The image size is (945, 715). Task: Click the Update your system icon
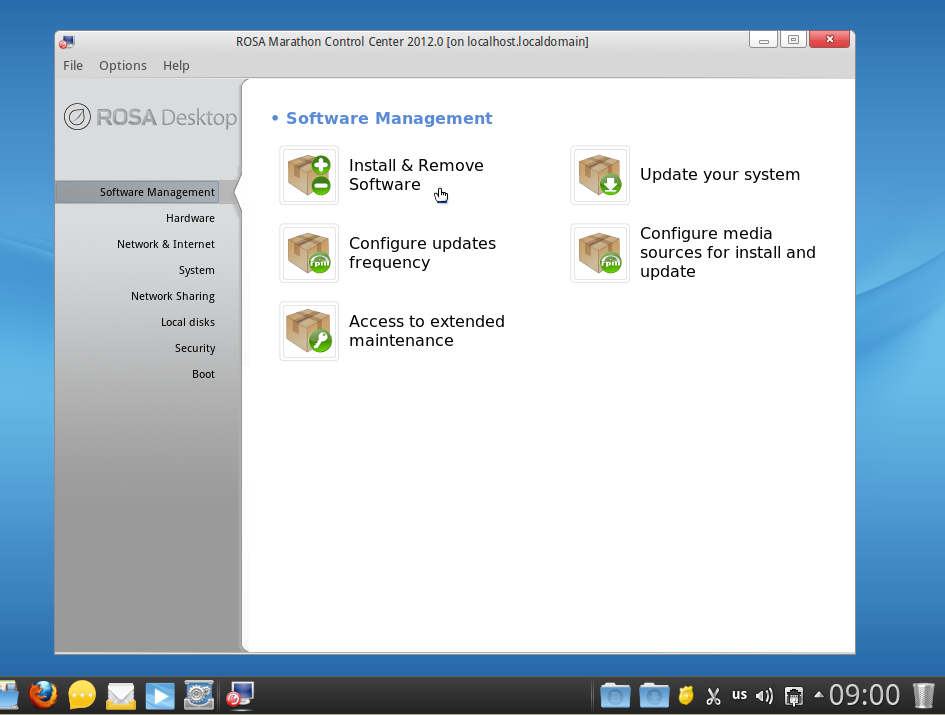[x=600, y=175]
